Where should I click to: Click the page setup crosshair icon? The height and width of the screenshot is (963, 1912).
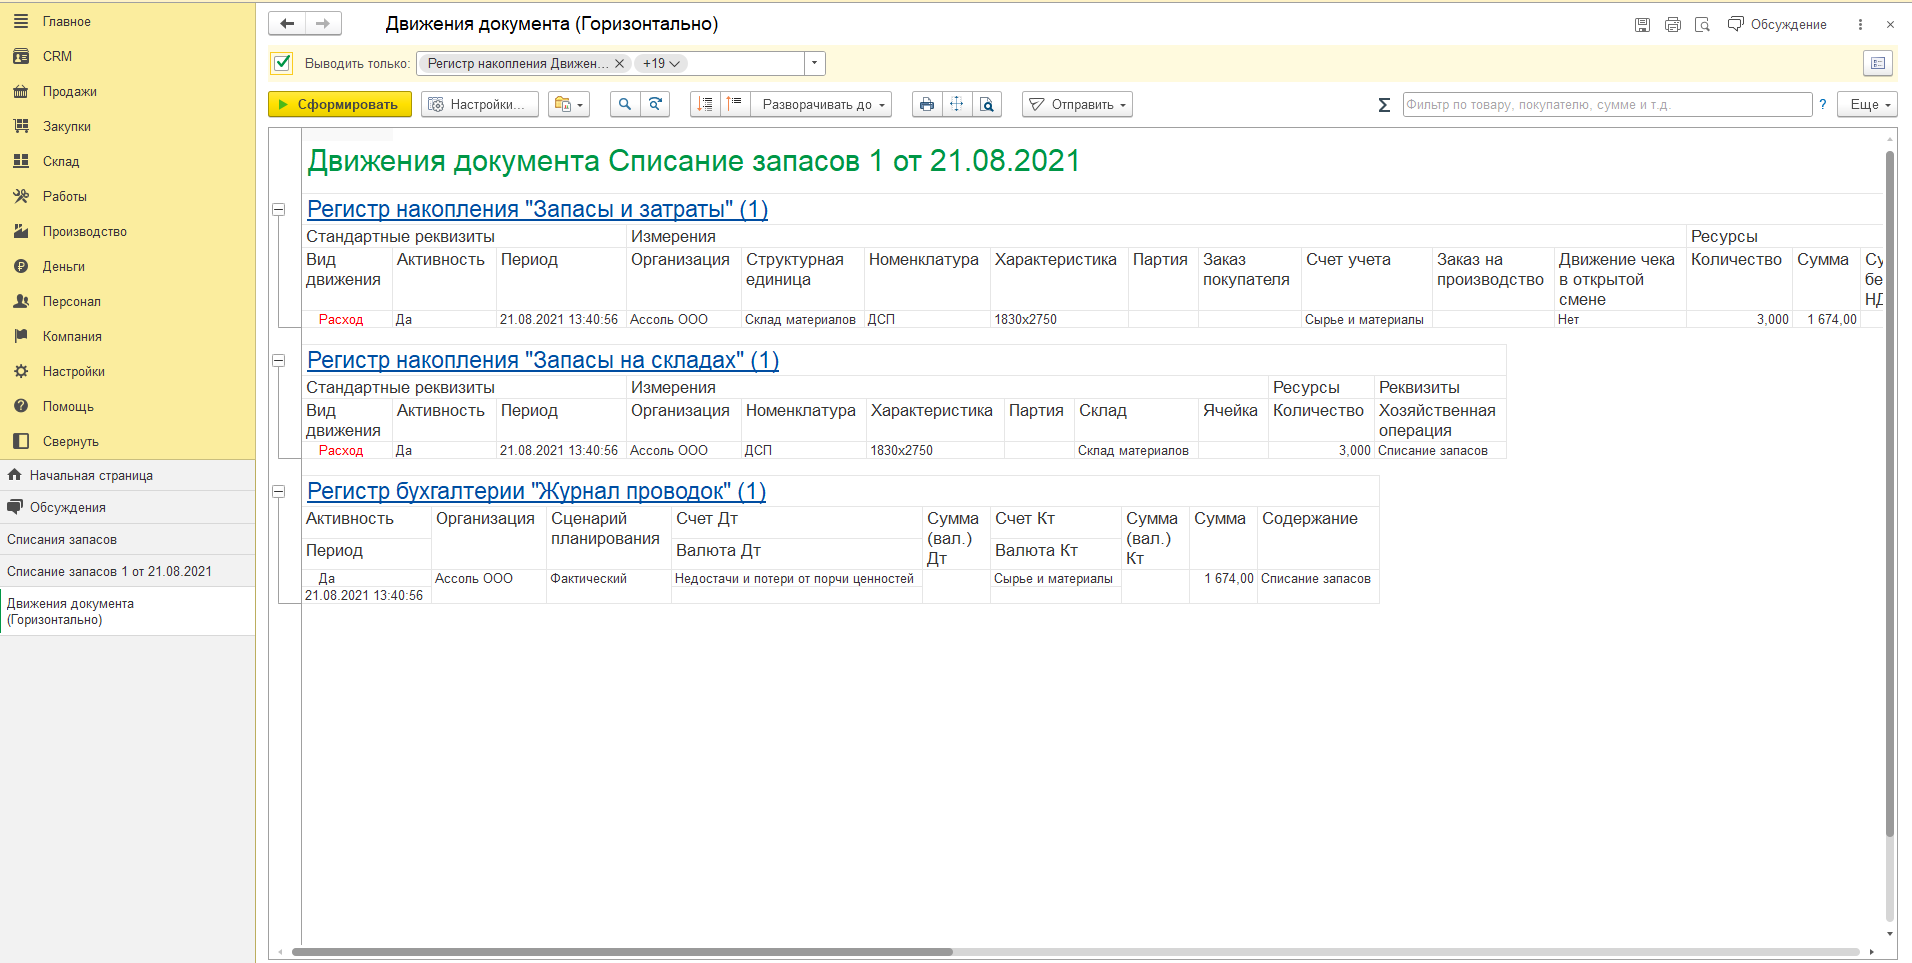pyautogui.click(x=957, y=104)
